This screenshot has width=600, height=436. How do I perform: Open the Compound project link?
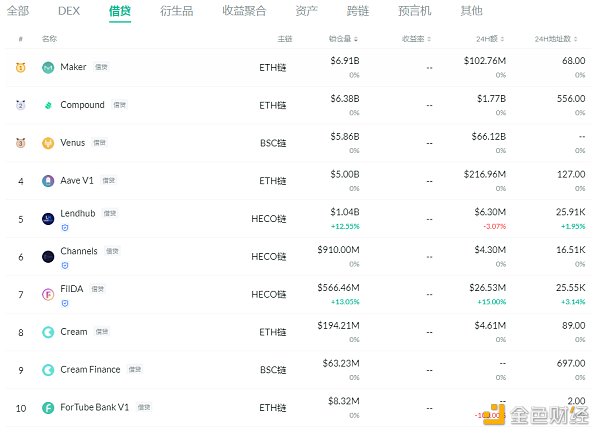[x=82, y=105]
